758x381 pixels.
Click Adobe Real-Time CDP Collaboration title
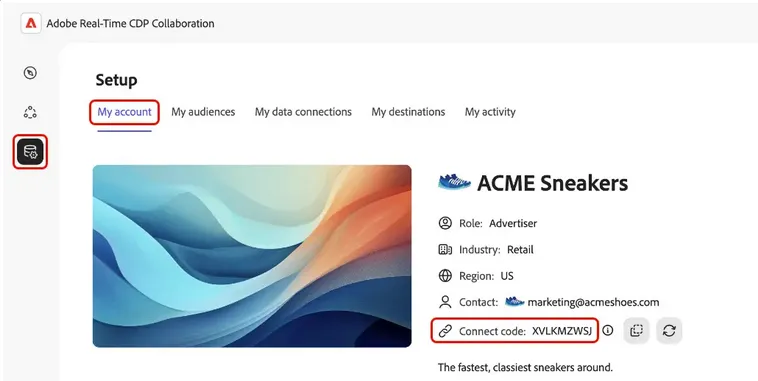point(130,23)
